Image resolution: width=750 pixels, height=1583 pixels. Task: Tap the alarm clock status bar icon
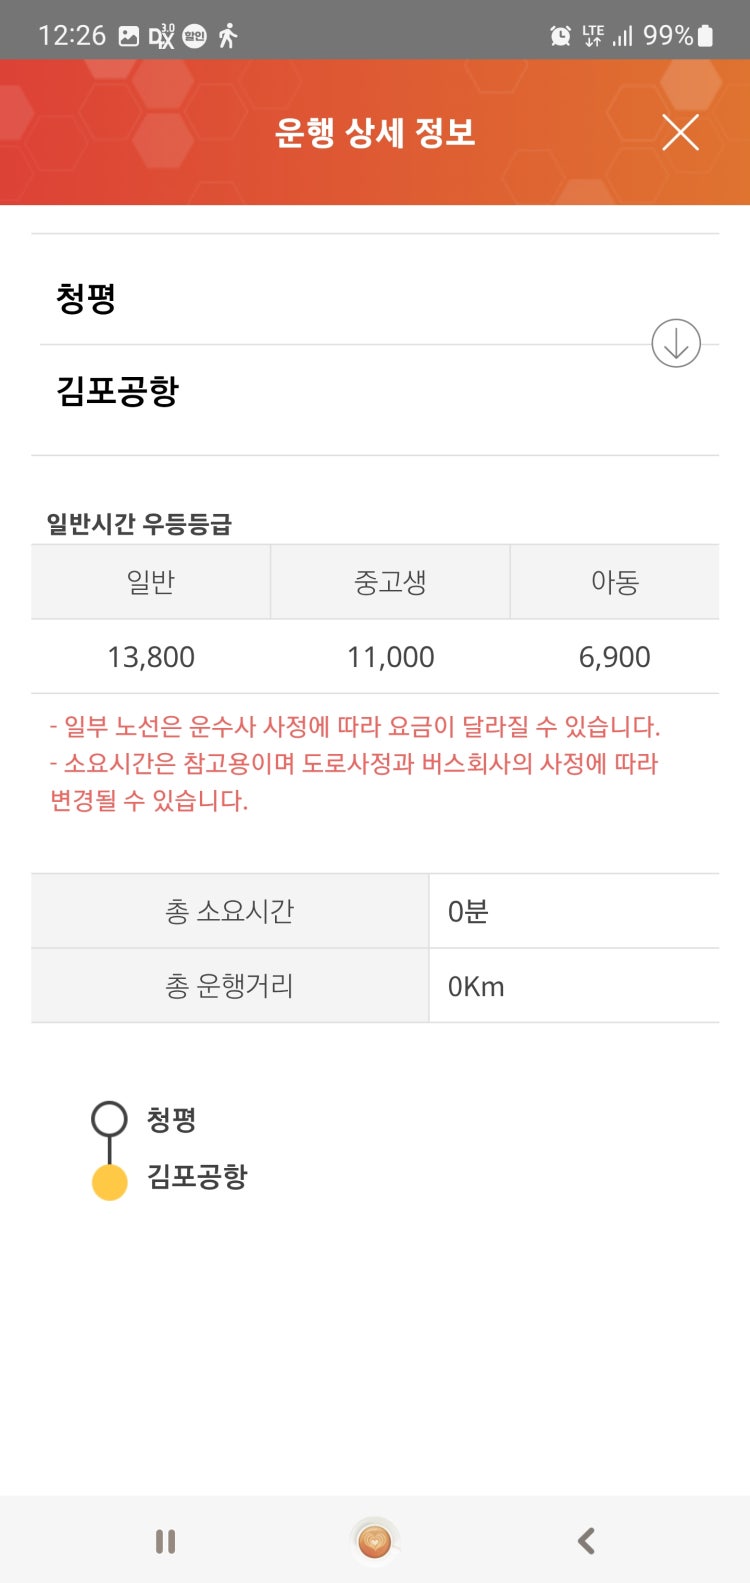[560, 36]
